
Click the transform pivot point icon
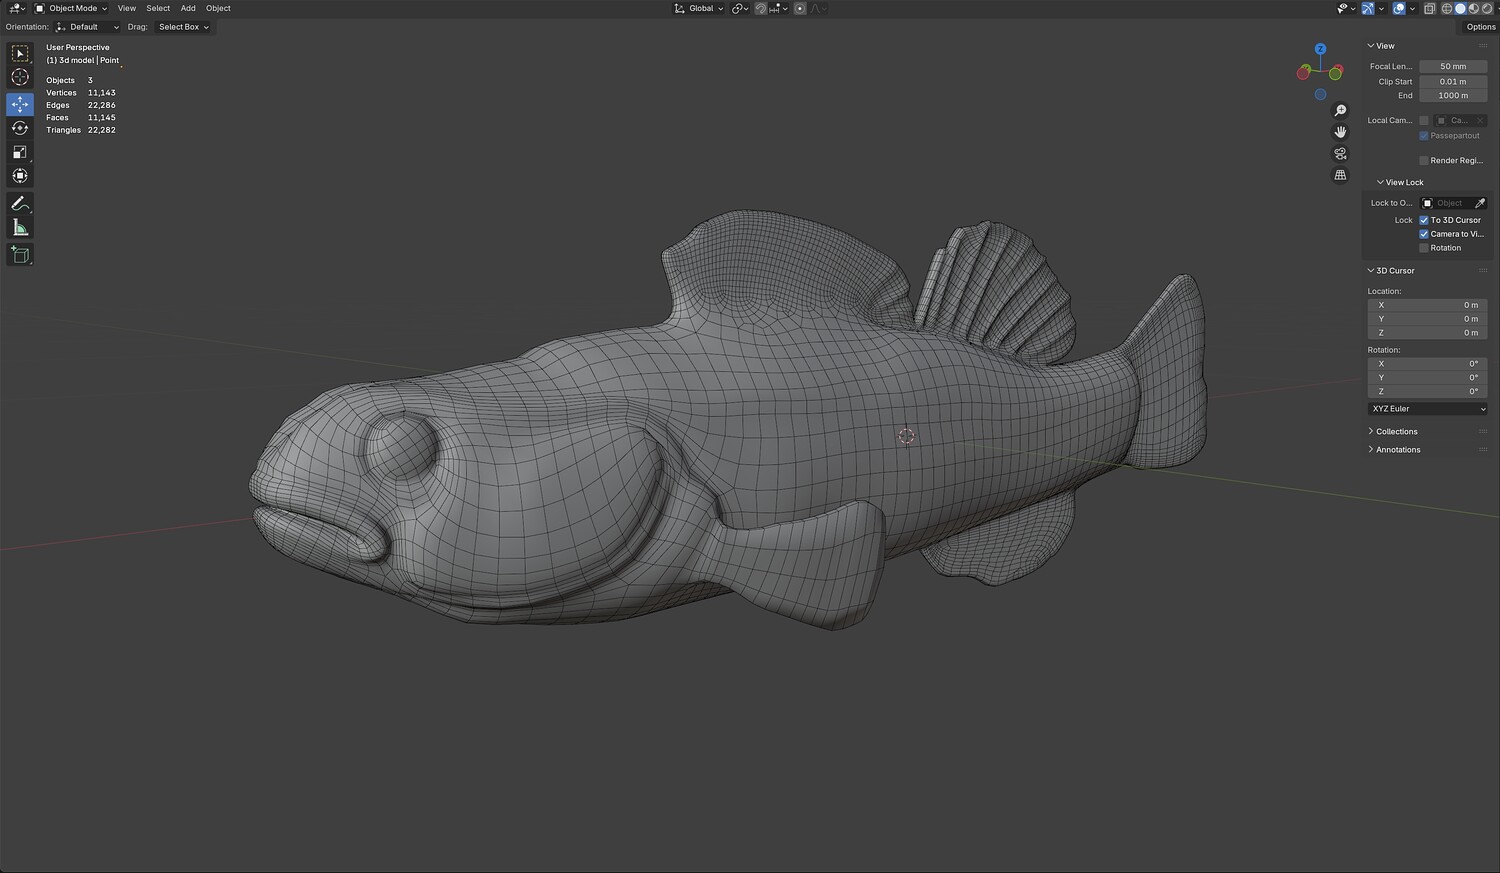(x=739, y=8)
